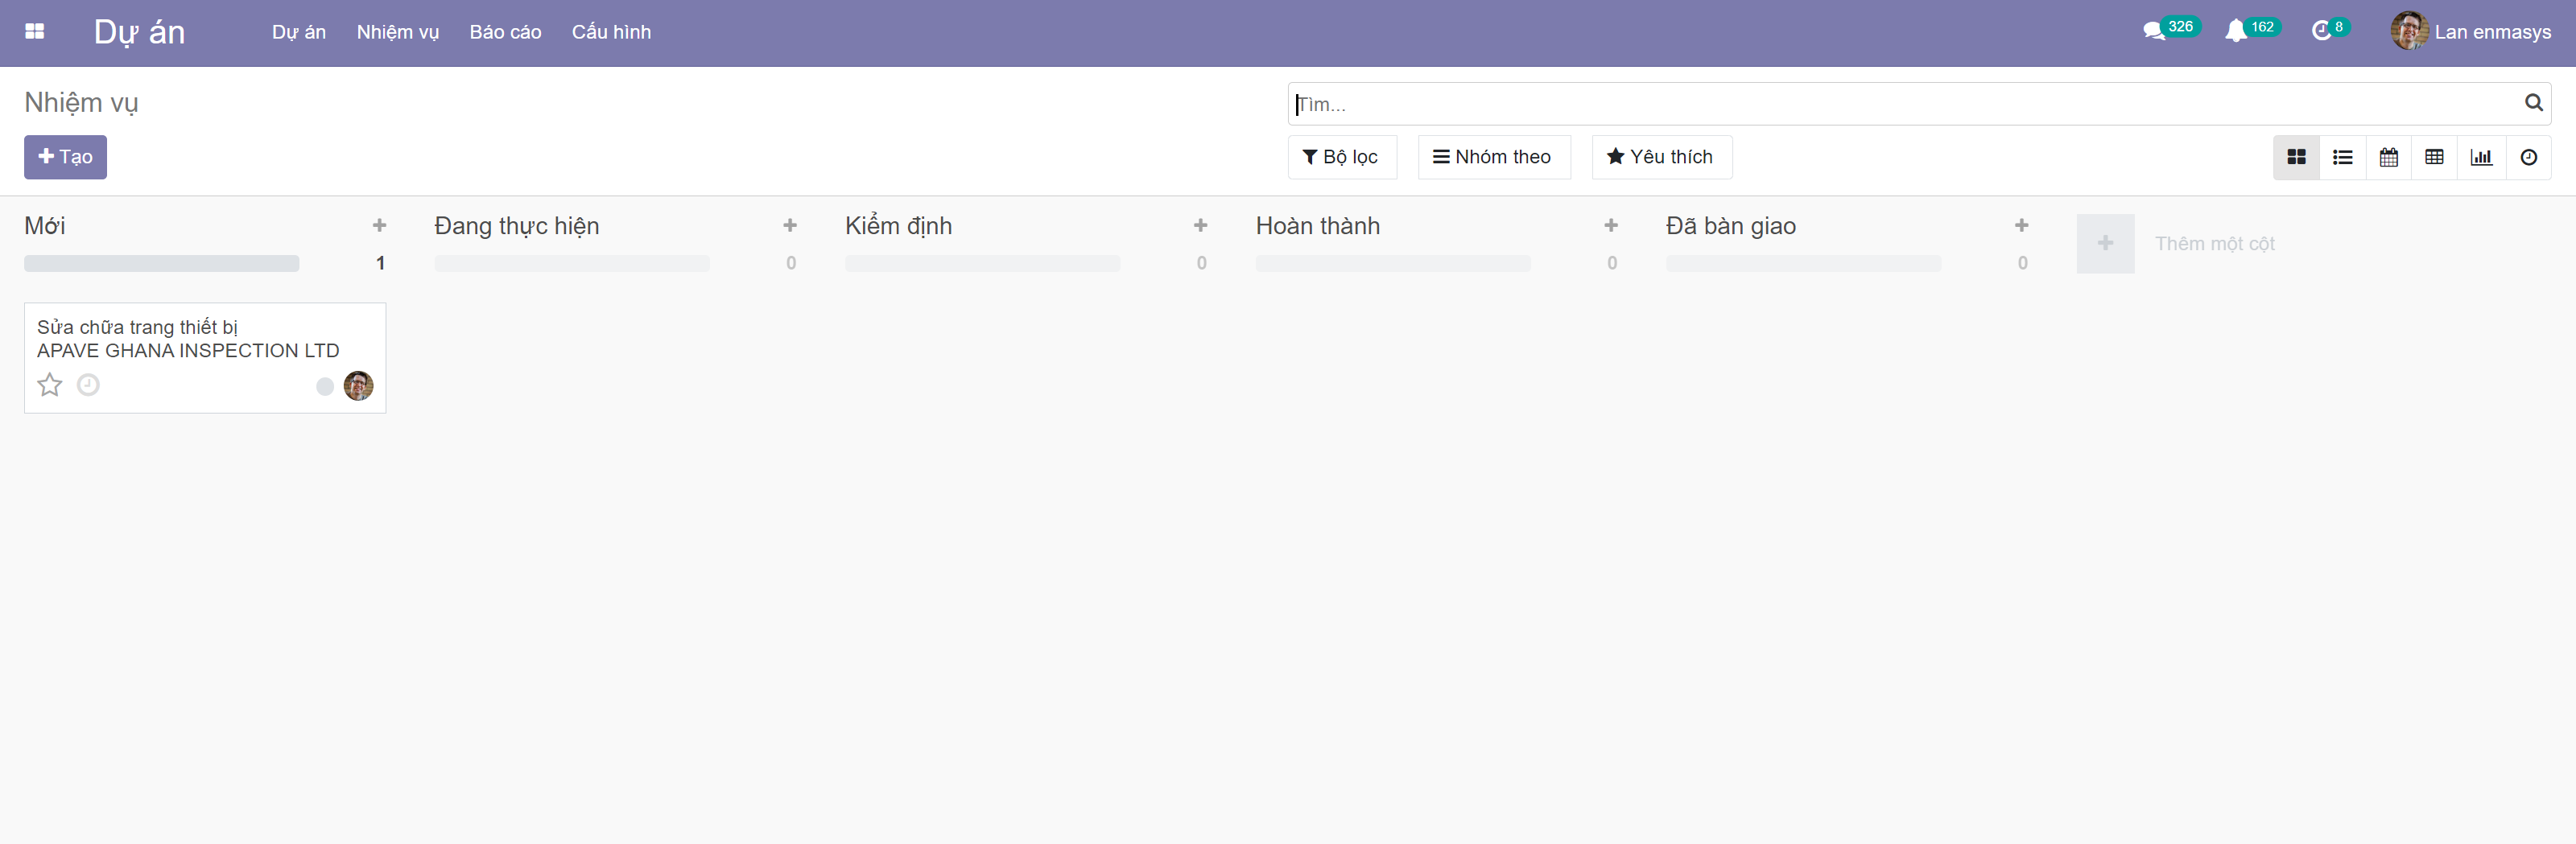Click the search magnifier icon
This screenshot has width=2576, height=844.
2533,103
